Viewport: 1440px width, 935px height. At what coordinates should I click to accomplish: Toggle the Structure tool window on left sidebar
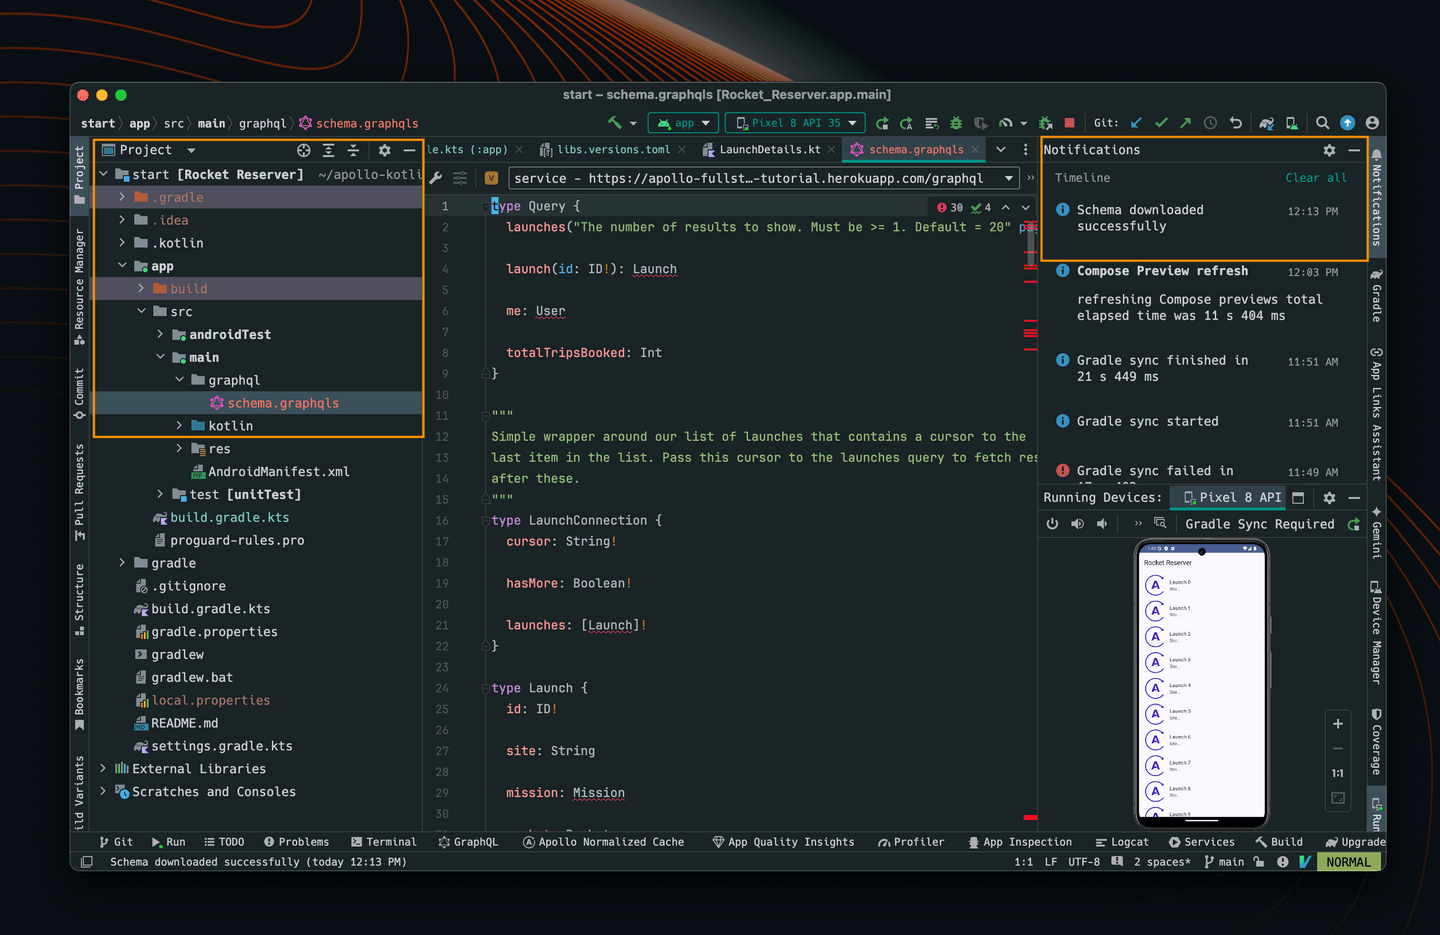80,598
